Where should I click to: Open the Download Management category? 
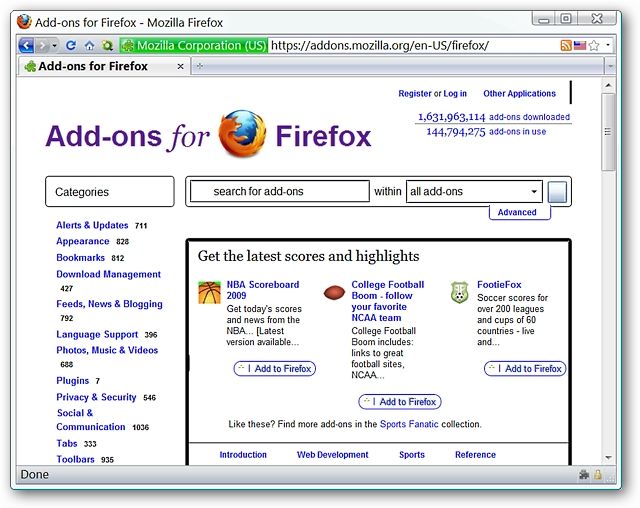(109, 274)
